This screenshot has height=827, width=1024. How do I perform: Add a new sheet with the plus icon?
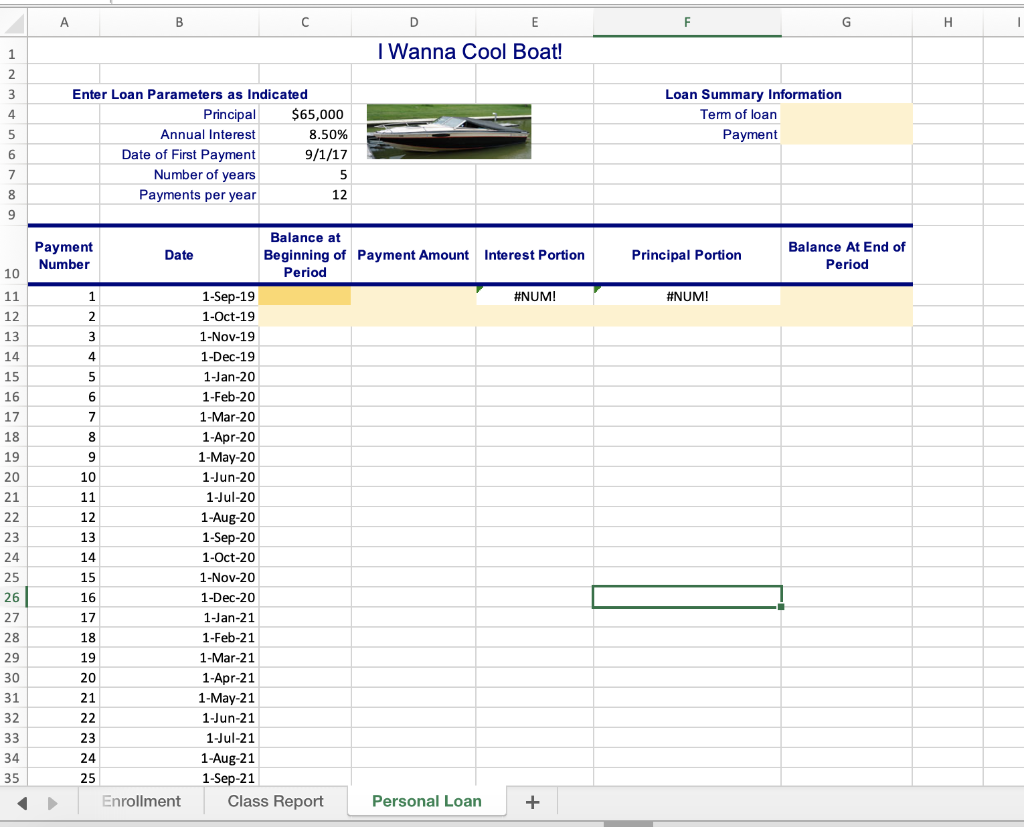pyautogui.click(x=532, y=802)
